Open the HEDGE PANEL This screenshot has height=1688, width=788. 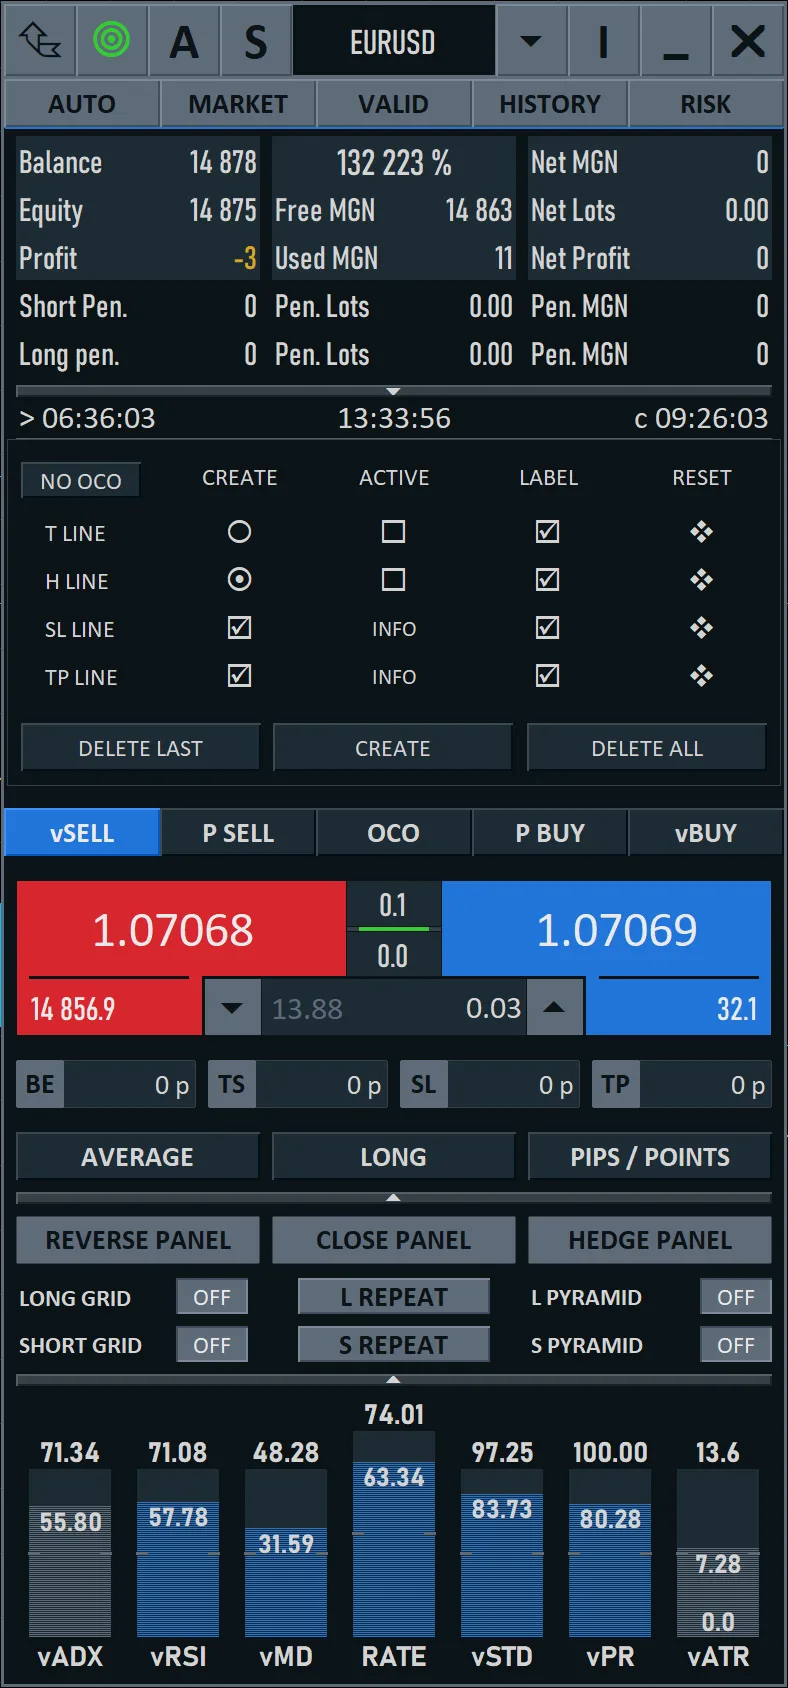(650, 1240)
